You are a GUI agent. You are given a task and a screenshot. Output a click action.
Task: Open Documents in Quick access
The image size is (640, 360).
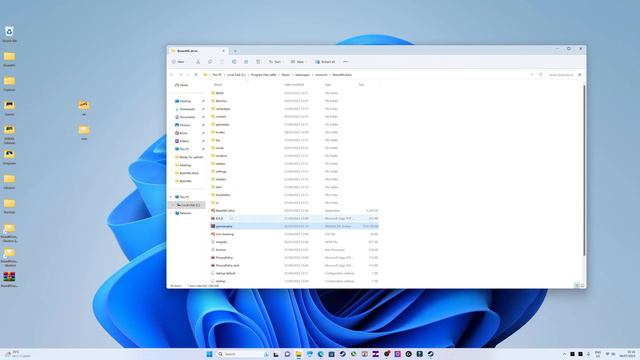pos(185,117)
